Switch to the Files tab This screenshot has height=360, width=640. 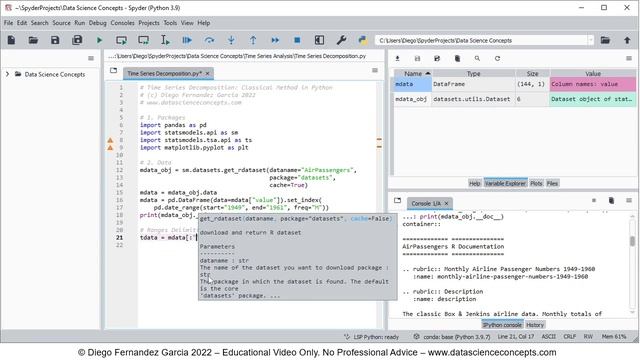coord(552,183)
